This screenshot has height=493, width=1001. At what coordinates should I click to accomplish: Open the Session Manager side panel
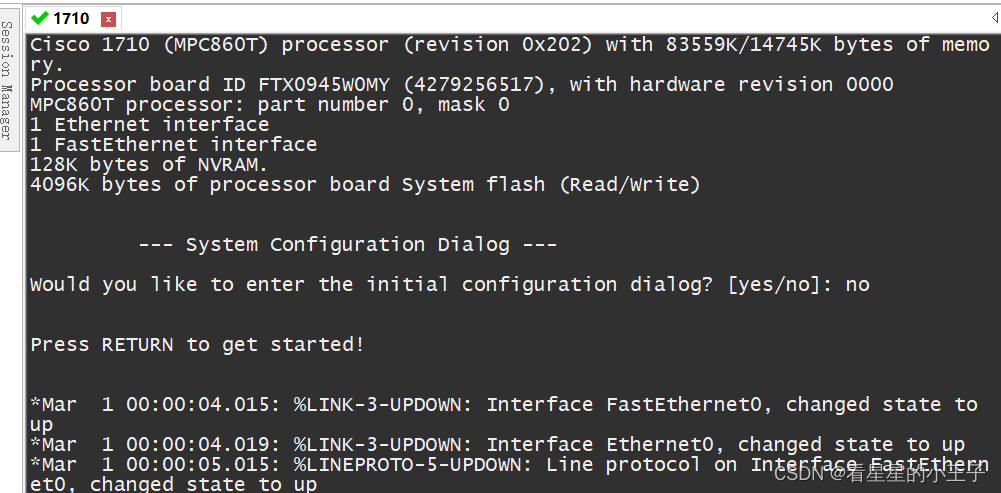[x=7, y=80]
